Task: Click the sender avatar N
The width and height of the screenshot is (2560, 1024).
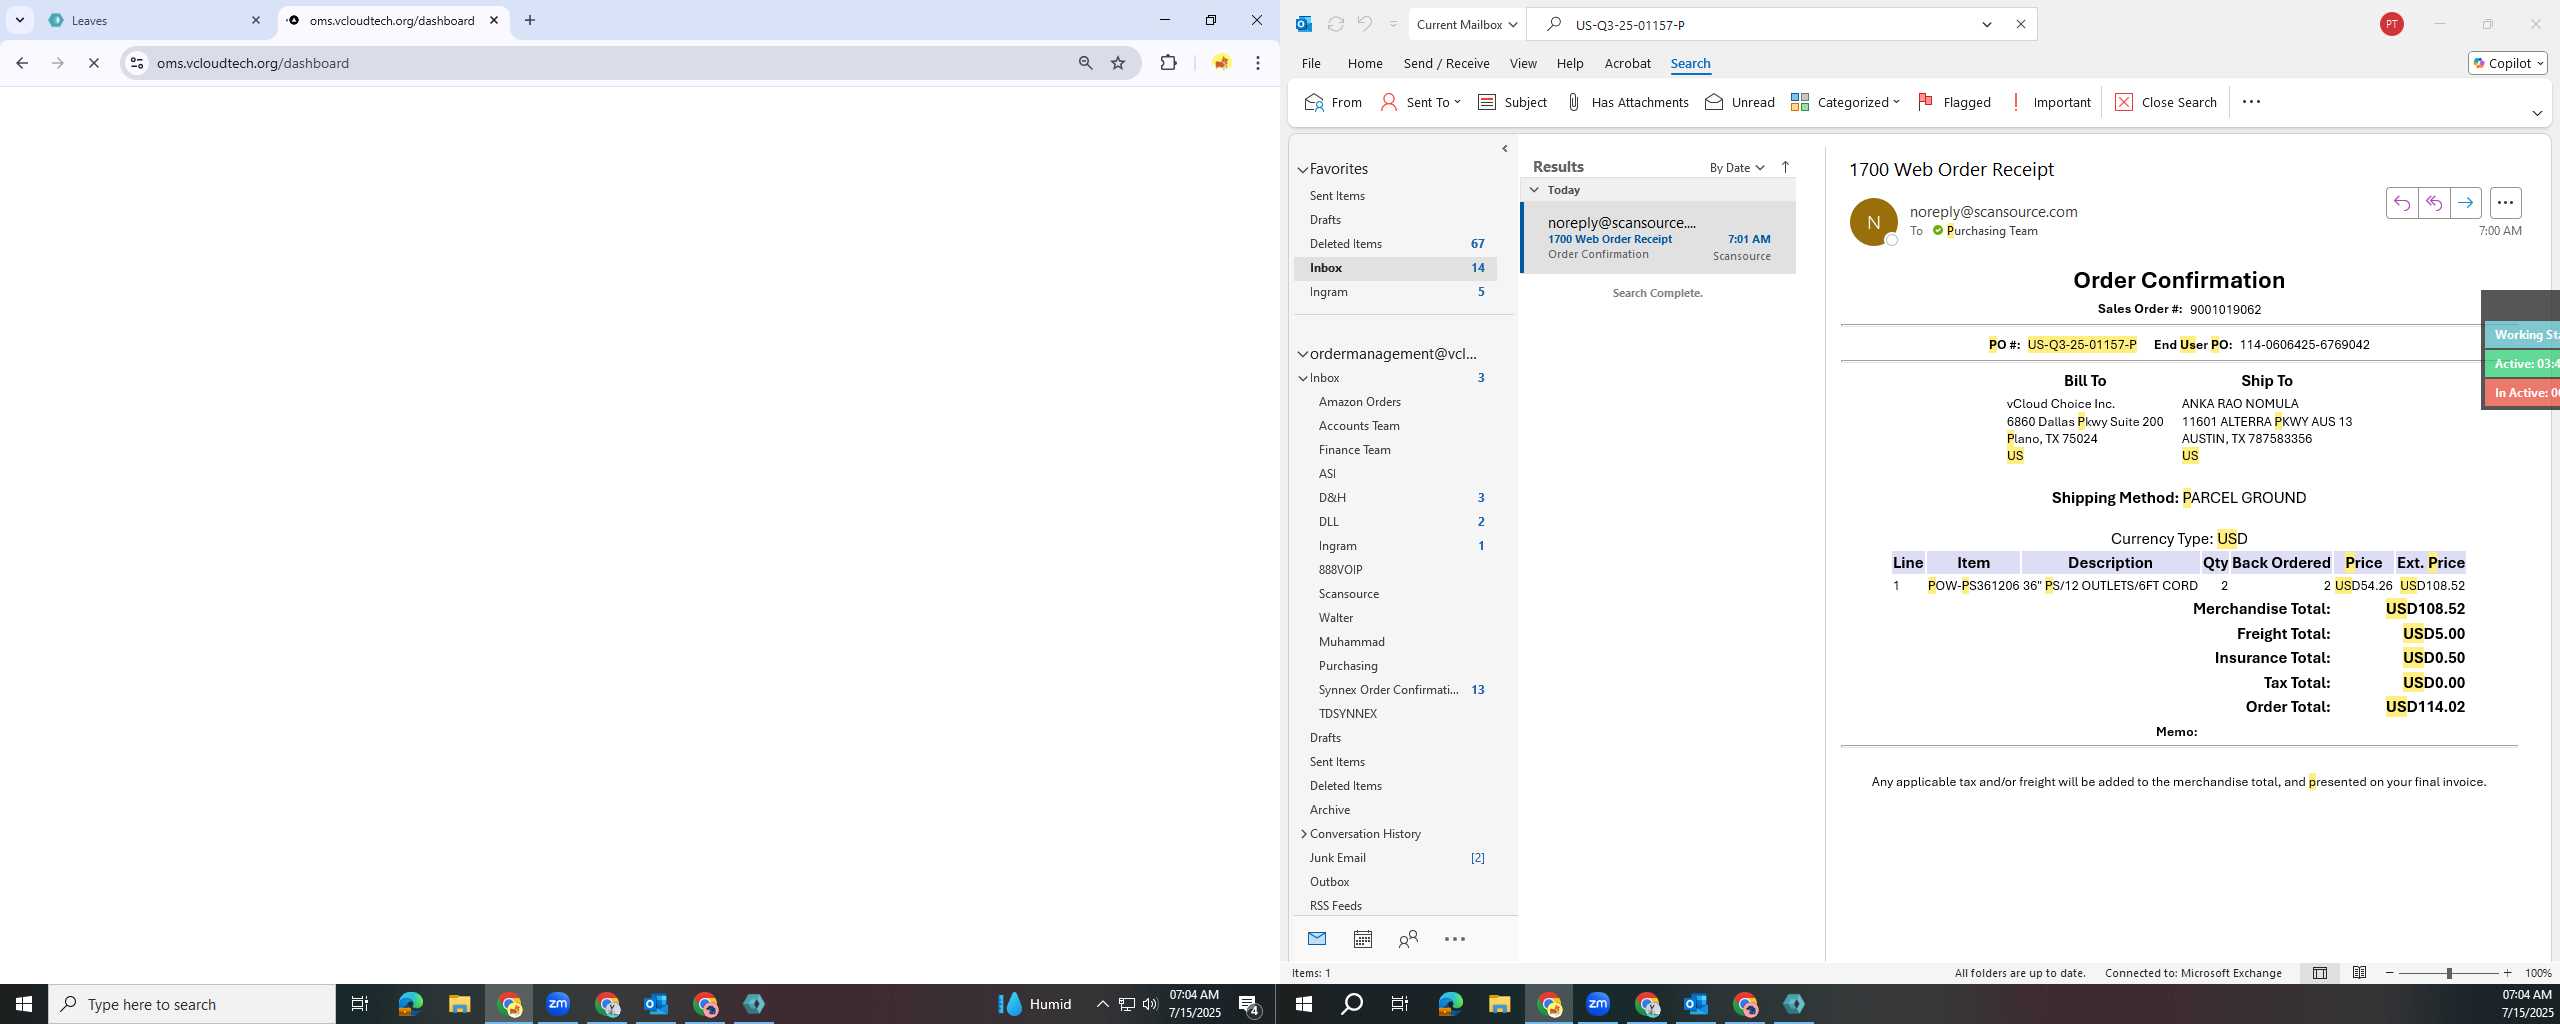Action: pos(1873,222)
